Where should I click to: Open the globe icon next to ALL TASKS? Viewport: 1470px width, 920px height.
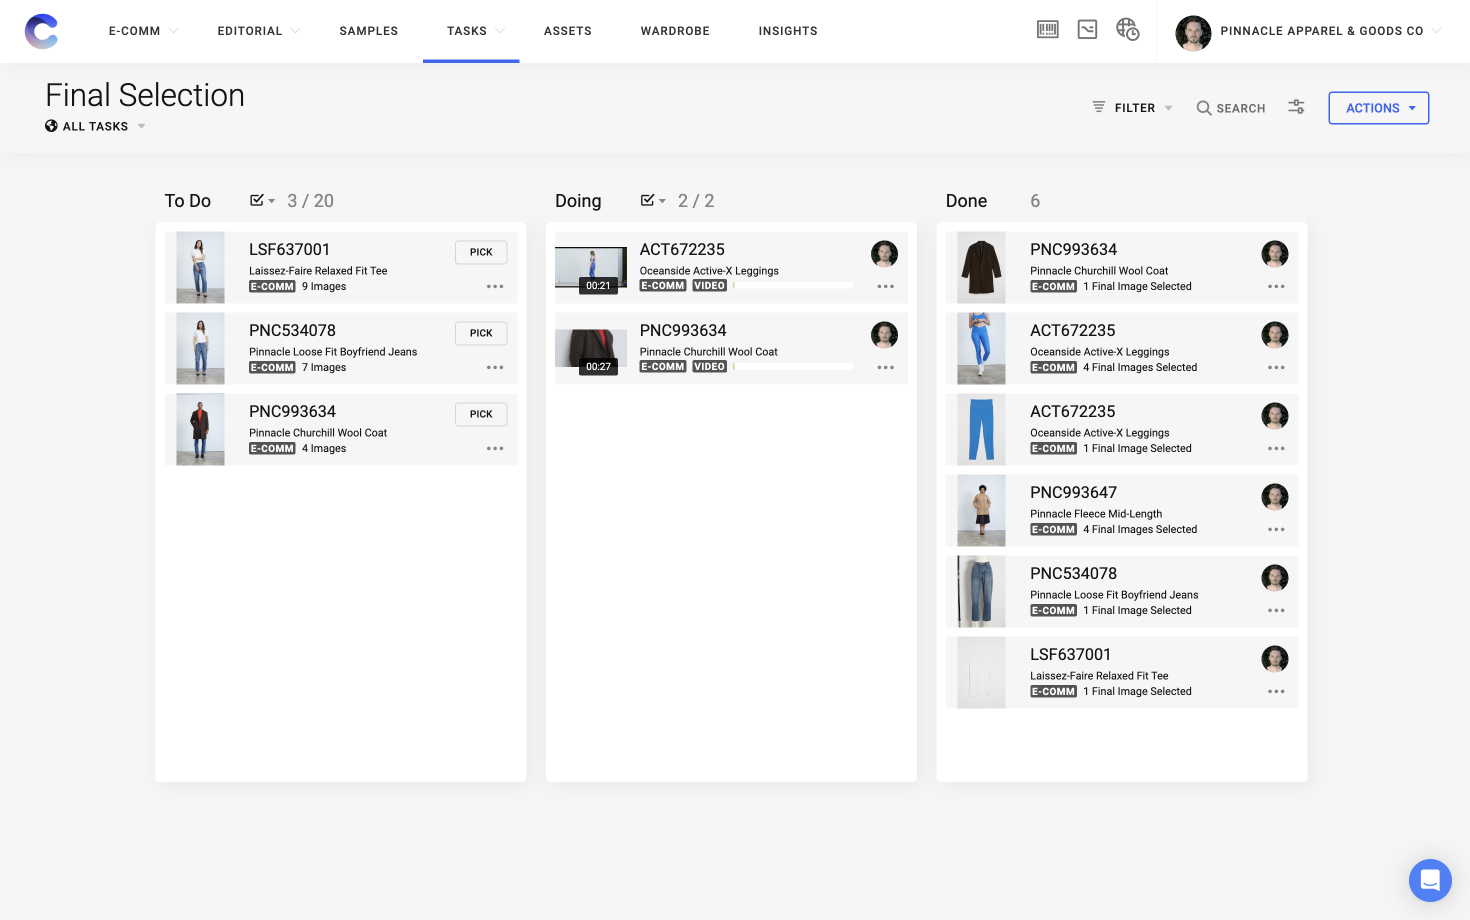[x=50, y=126]
